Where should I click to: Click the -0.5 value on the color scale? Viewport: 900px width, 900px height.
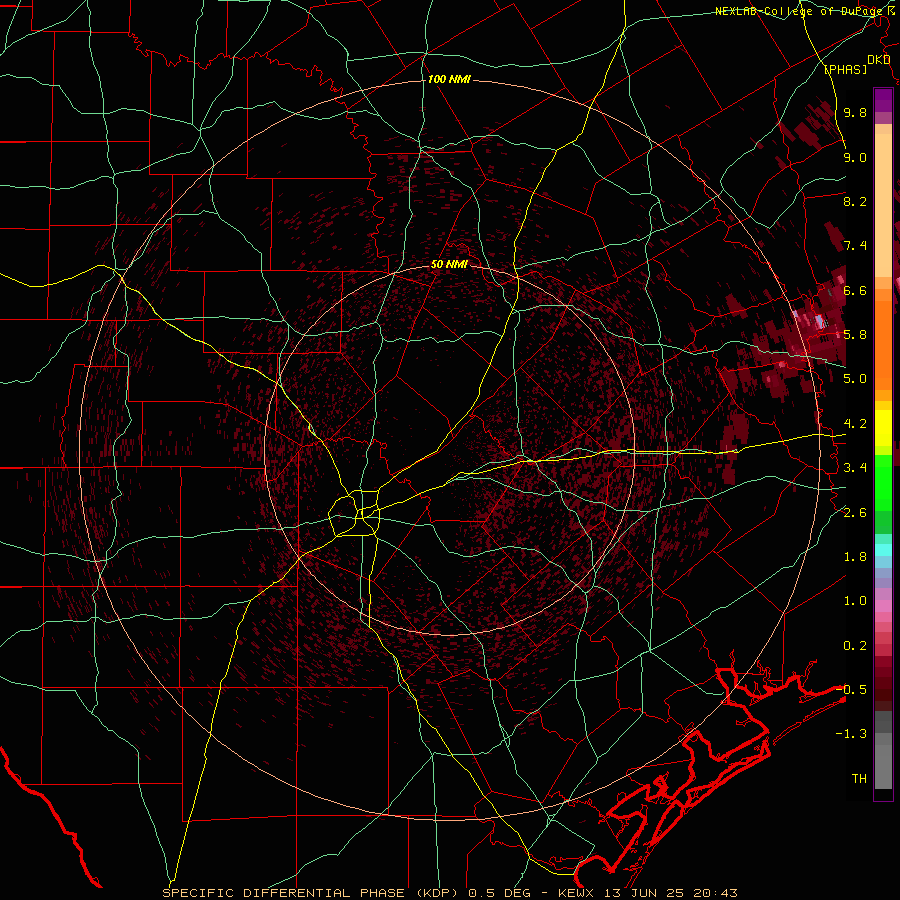click(x=851, y=689)
